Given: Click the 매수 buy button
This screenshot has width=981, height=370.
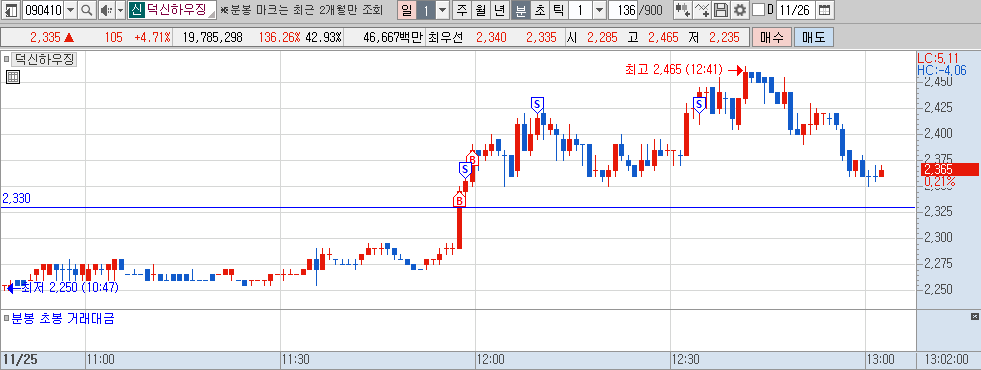Looking at the screenshot, I should tap(771, 38).
